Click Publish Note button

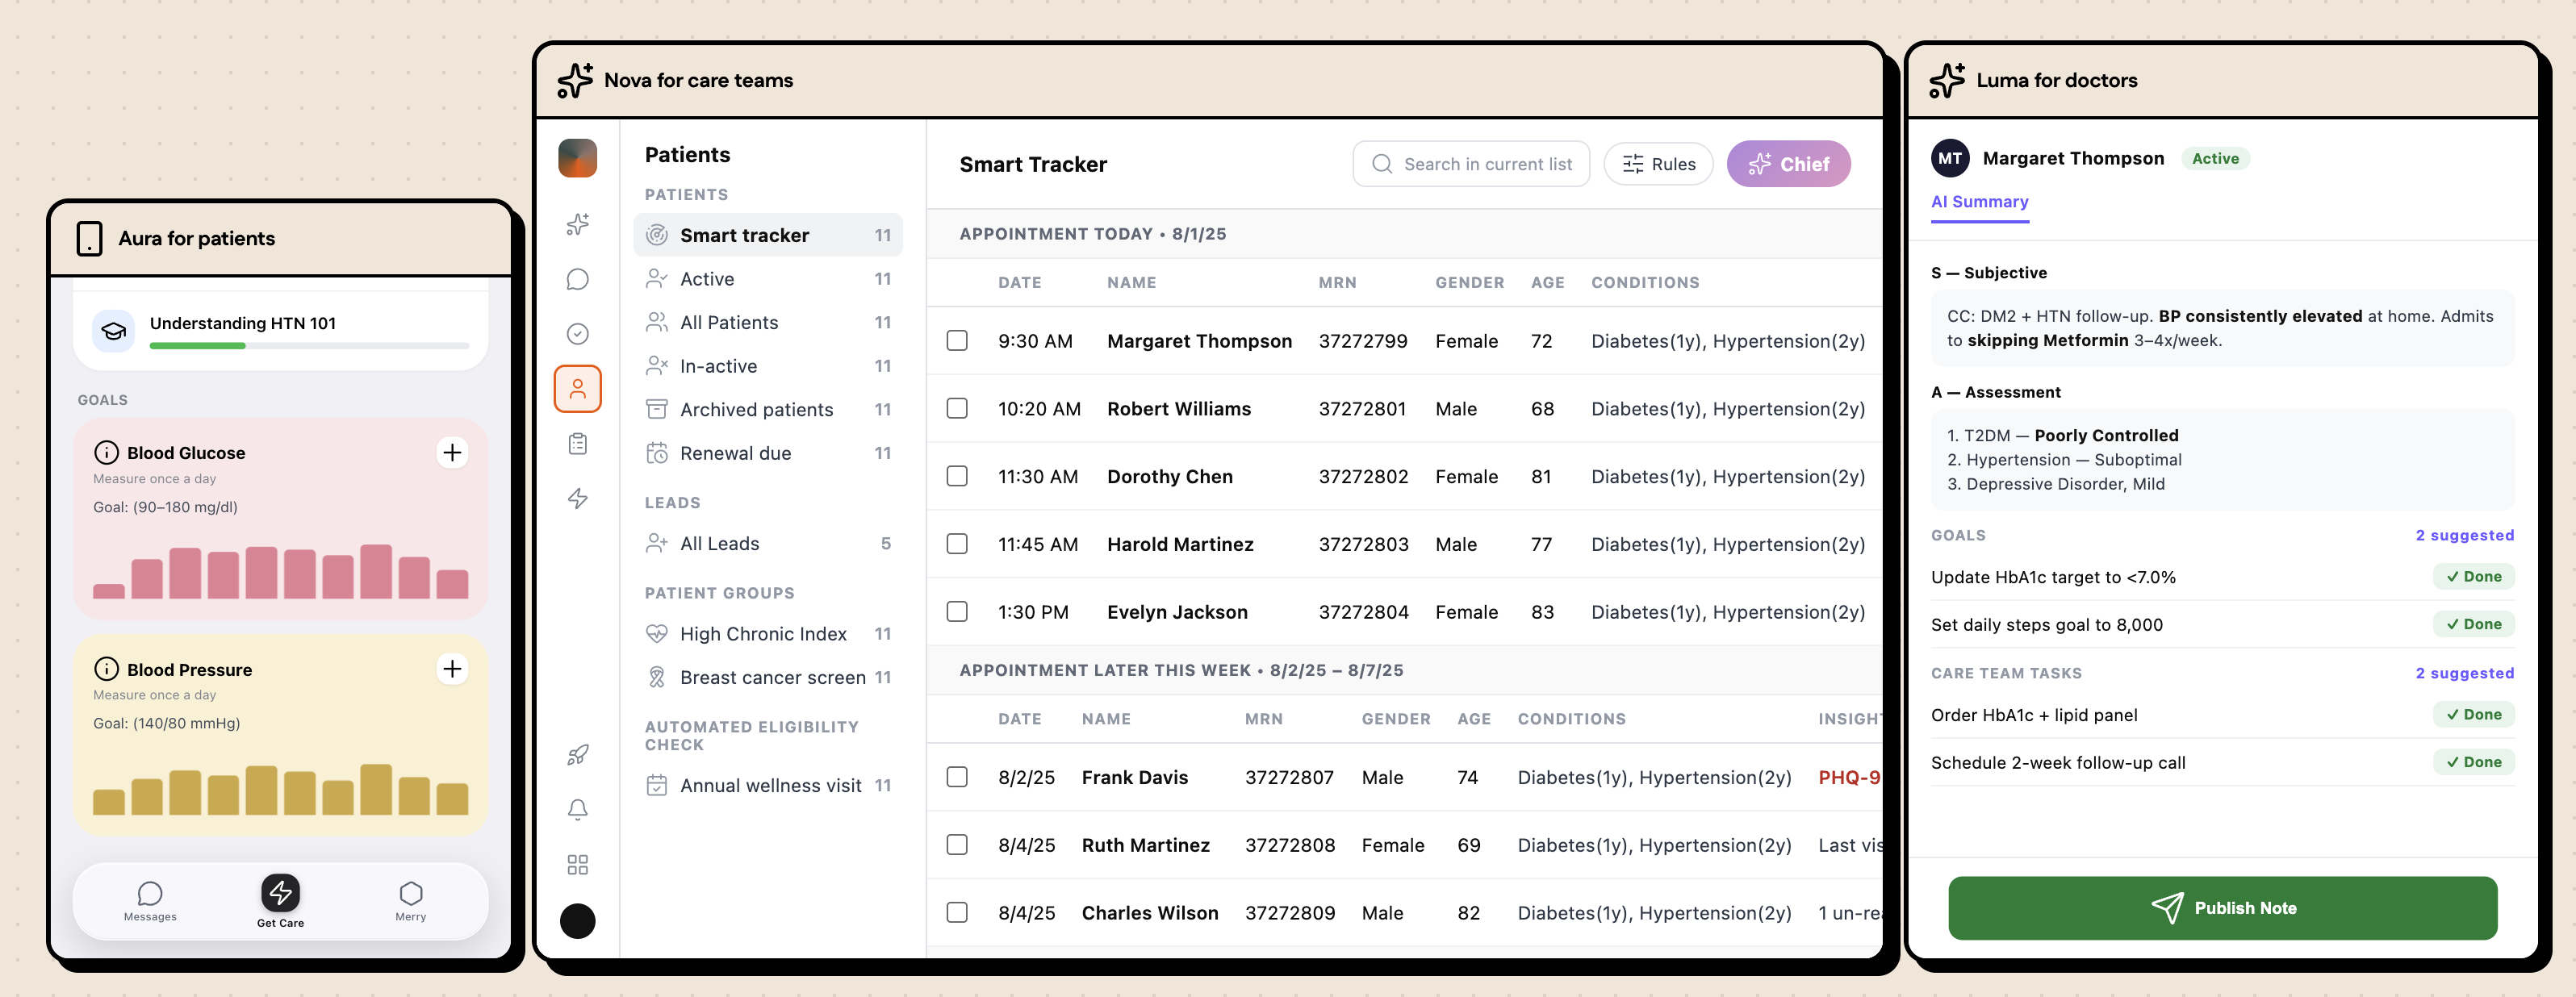point(2222,908)
